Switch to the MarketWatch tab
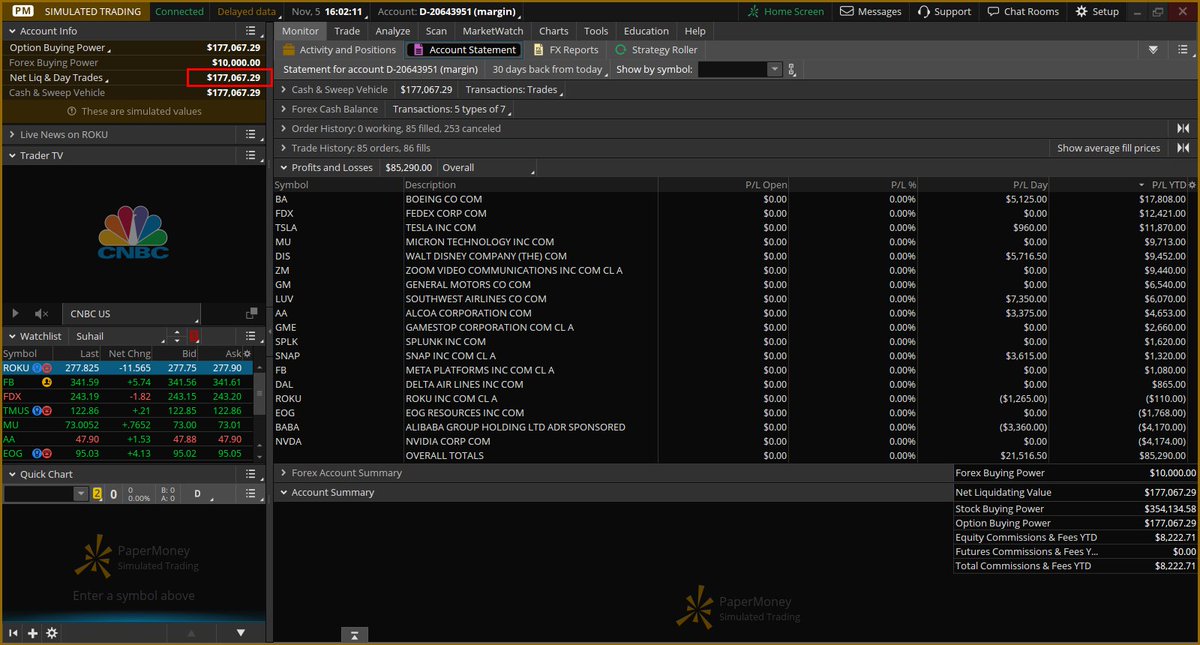This screenshot has width=1200, height=645. 492,31
